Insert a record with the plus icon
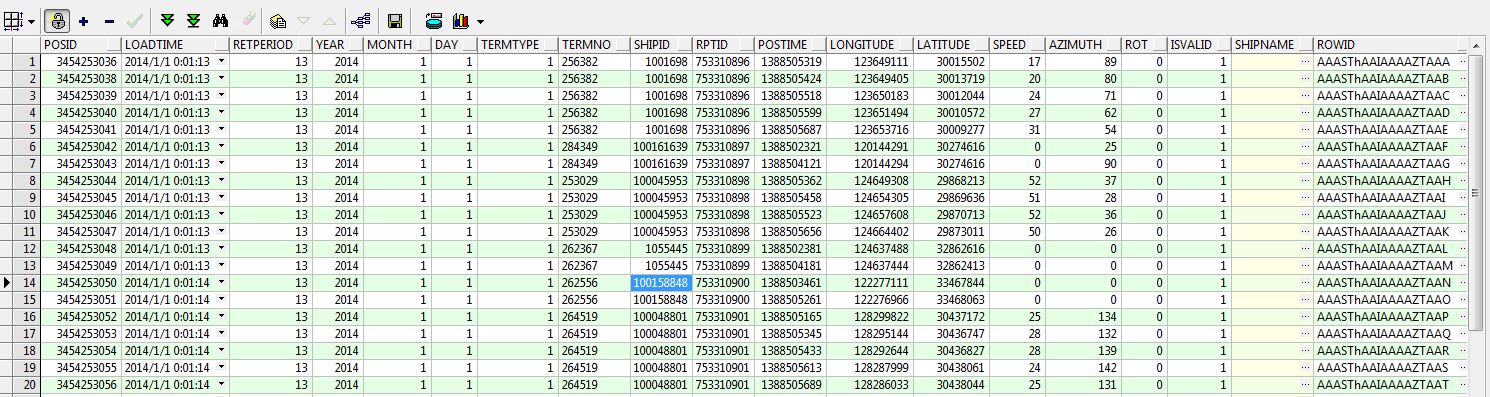The image size is (1490, 397). (83, 20)
